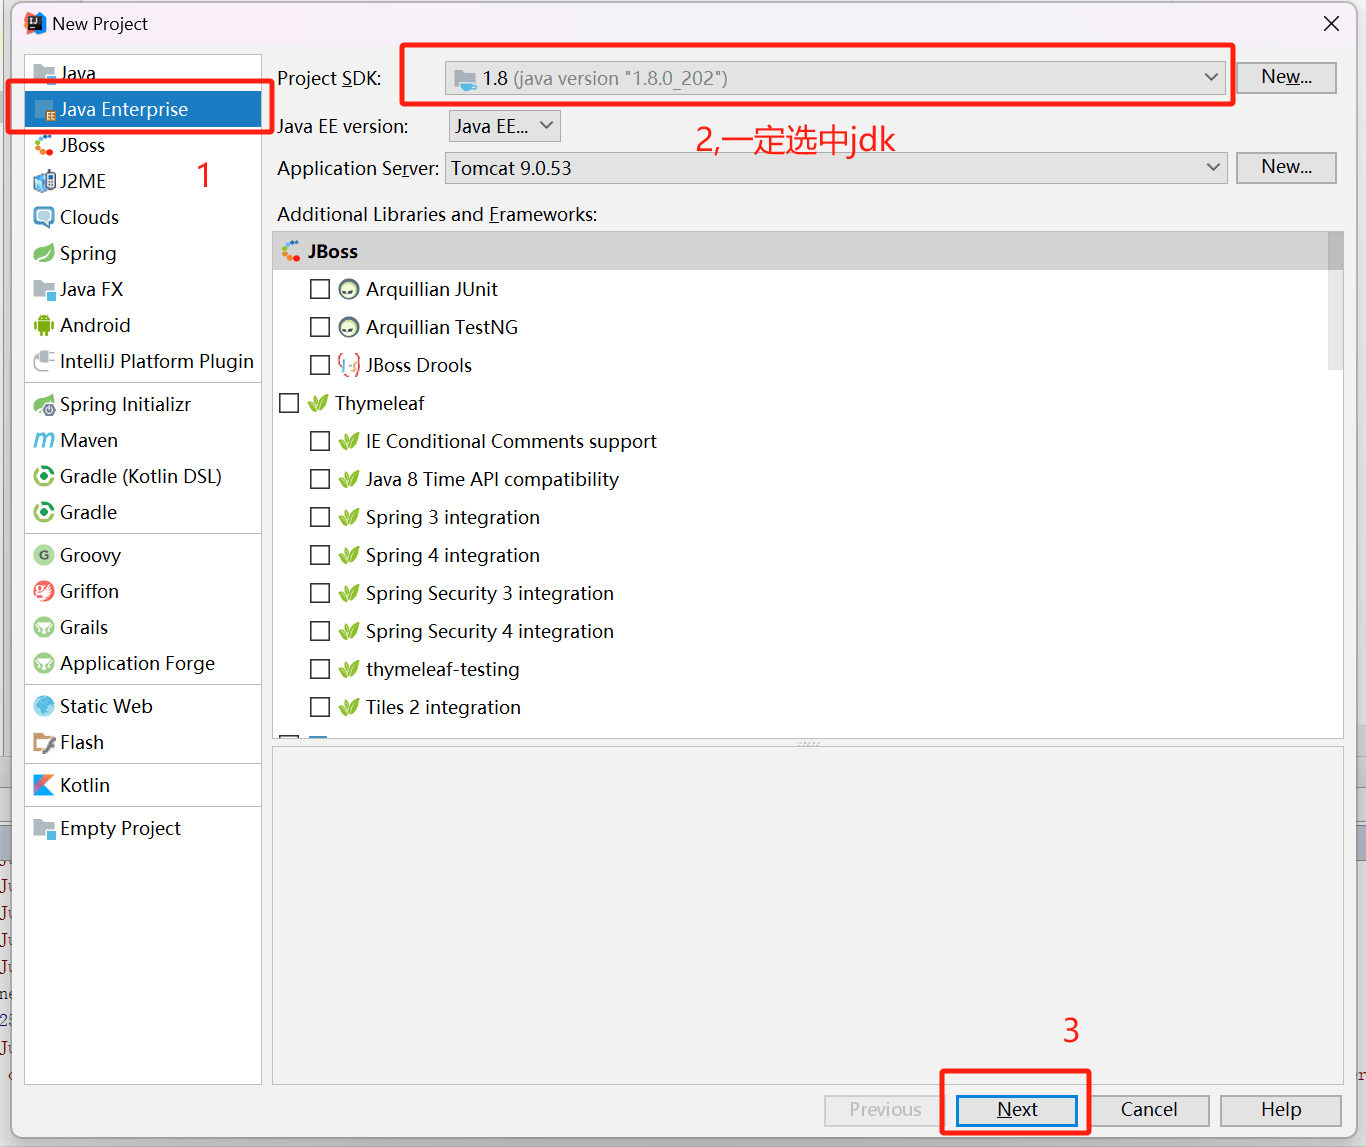Image resolution: width=1366 pixels, height=1147 pixels.
Task: Check Spring Security 4 integration box
Action: click(320, 632)
